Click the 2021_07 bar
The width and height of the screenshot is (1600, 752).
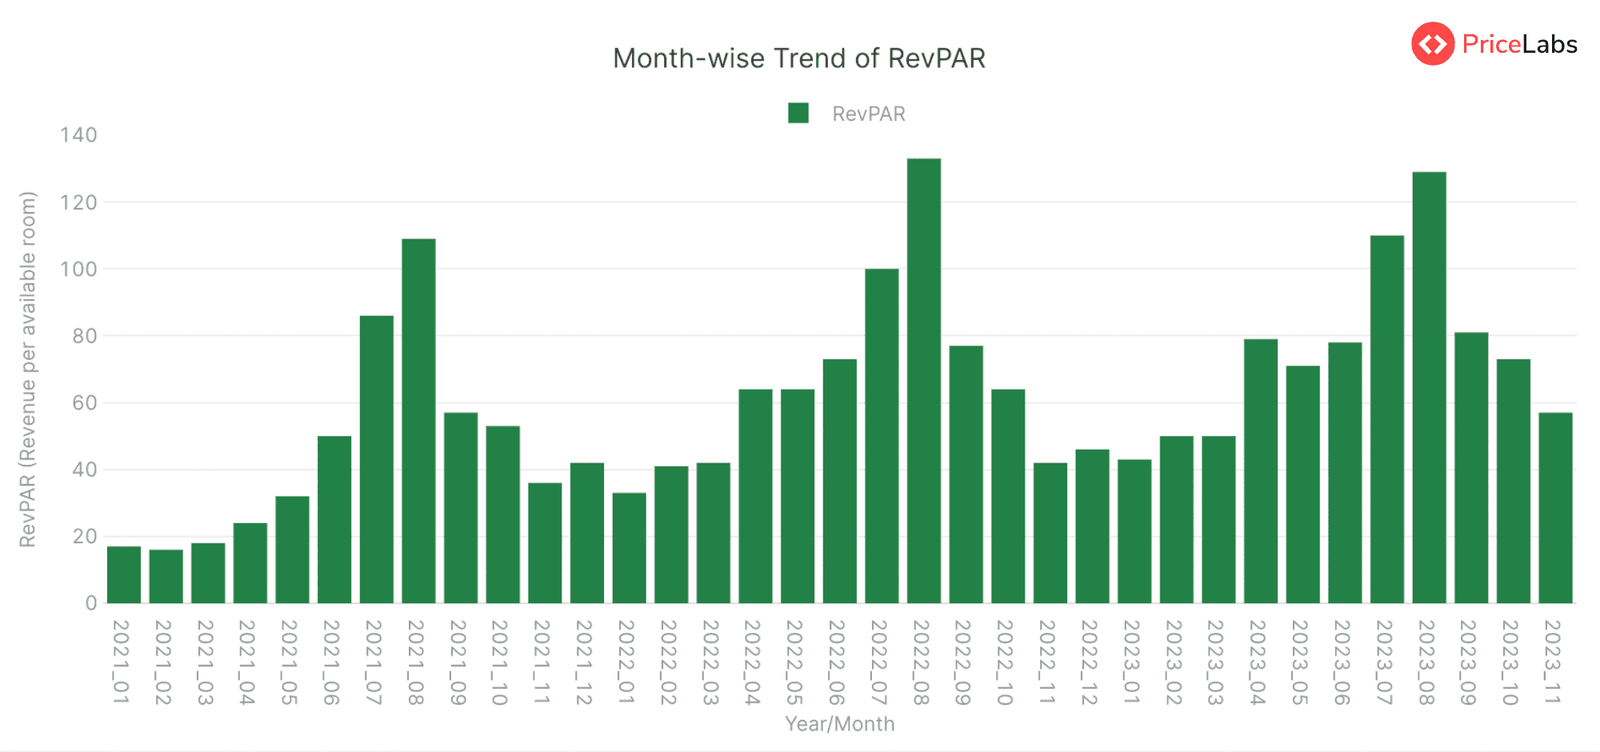(377, 460)
